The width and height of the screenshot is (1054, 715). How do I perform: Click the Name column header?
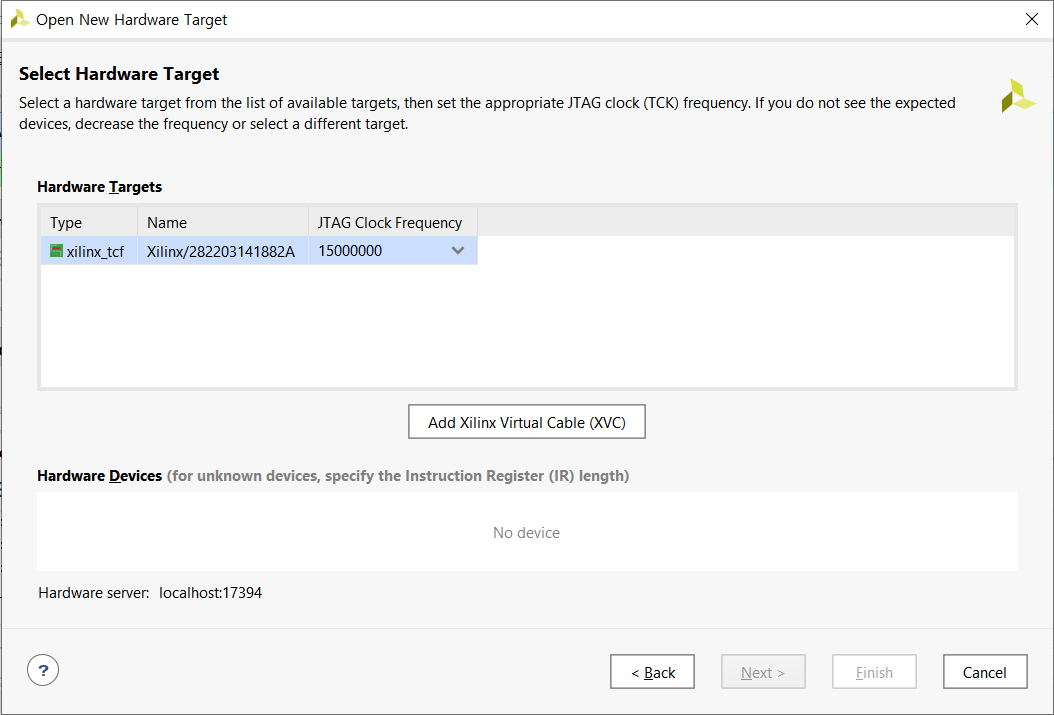pyautogui.click(x=223, y=222)
